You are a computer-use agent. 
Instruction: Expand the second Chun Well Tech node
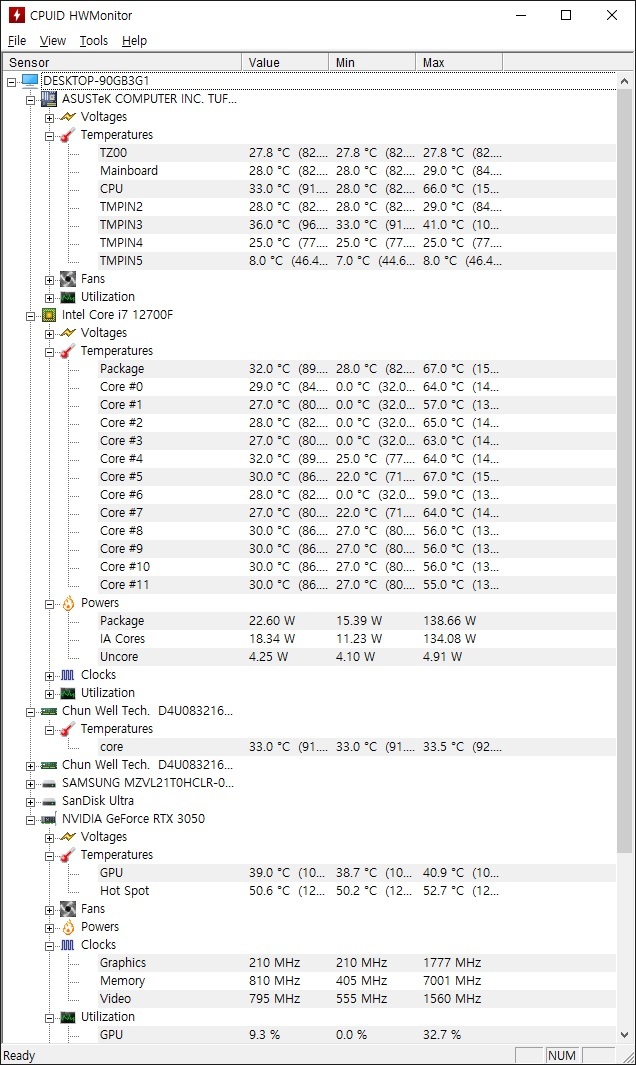[31, 766]
